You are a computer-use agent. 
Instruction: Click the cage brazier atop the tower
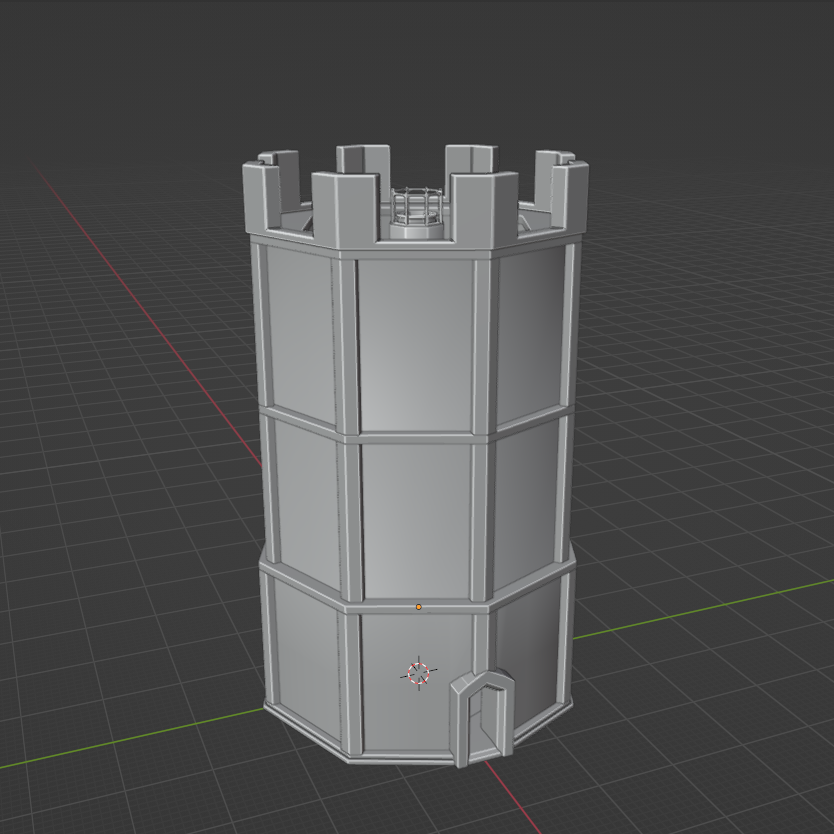coord(416,213)
